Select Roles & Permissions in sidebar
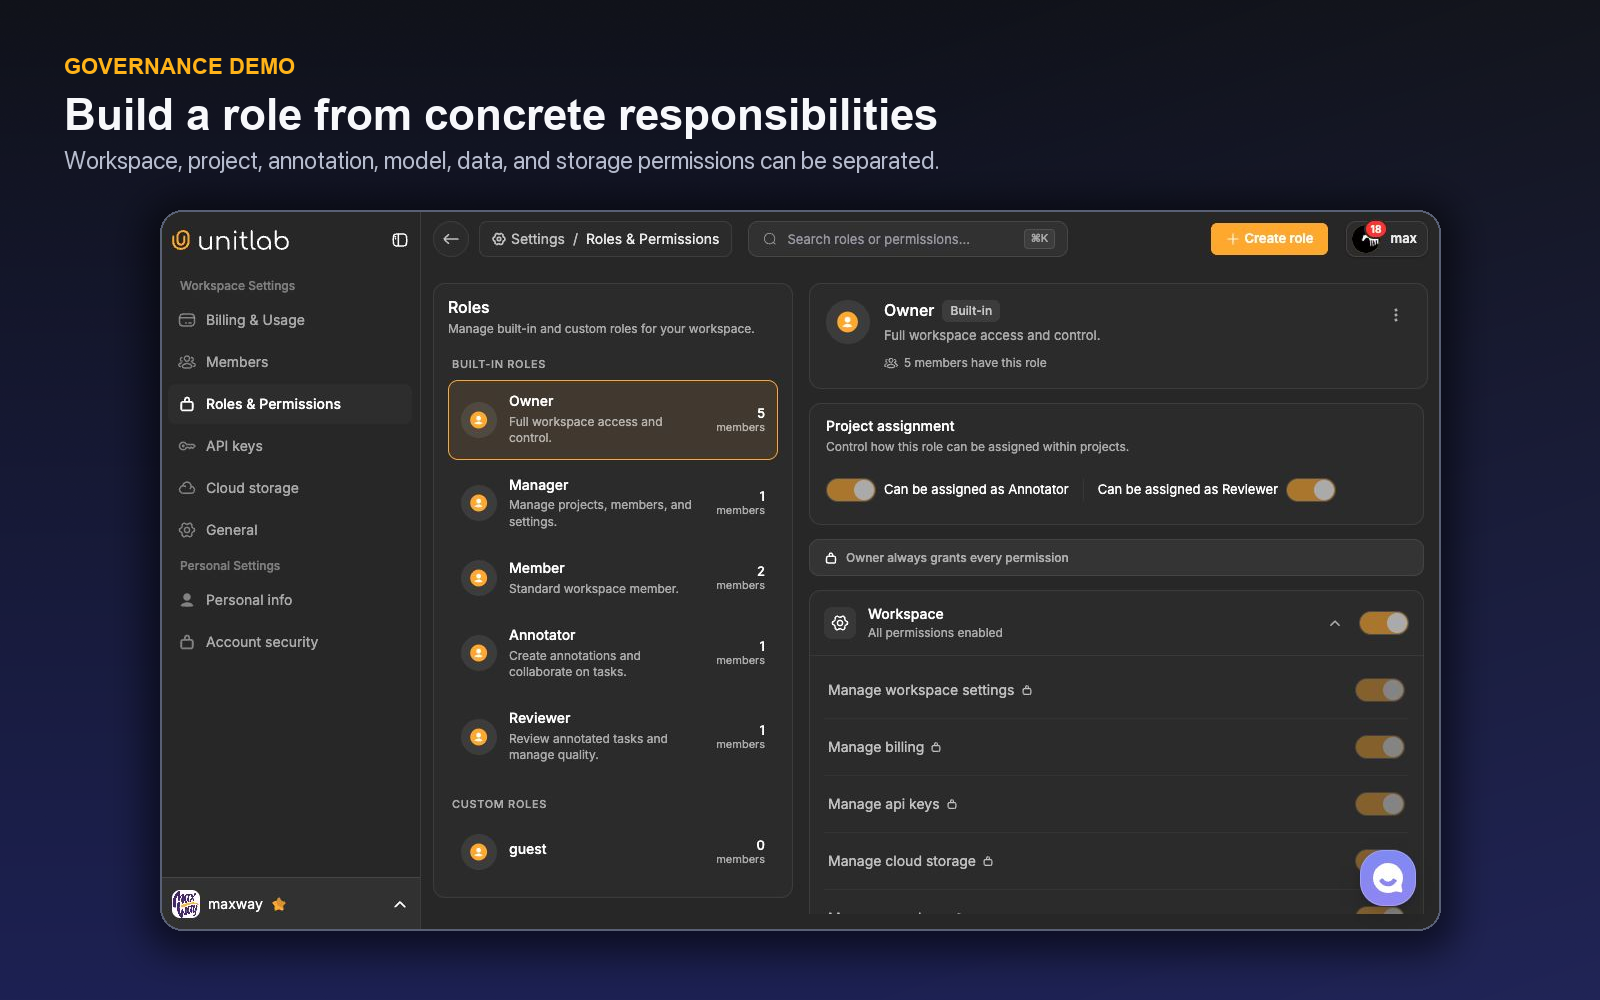 click(x=290, y=404)
